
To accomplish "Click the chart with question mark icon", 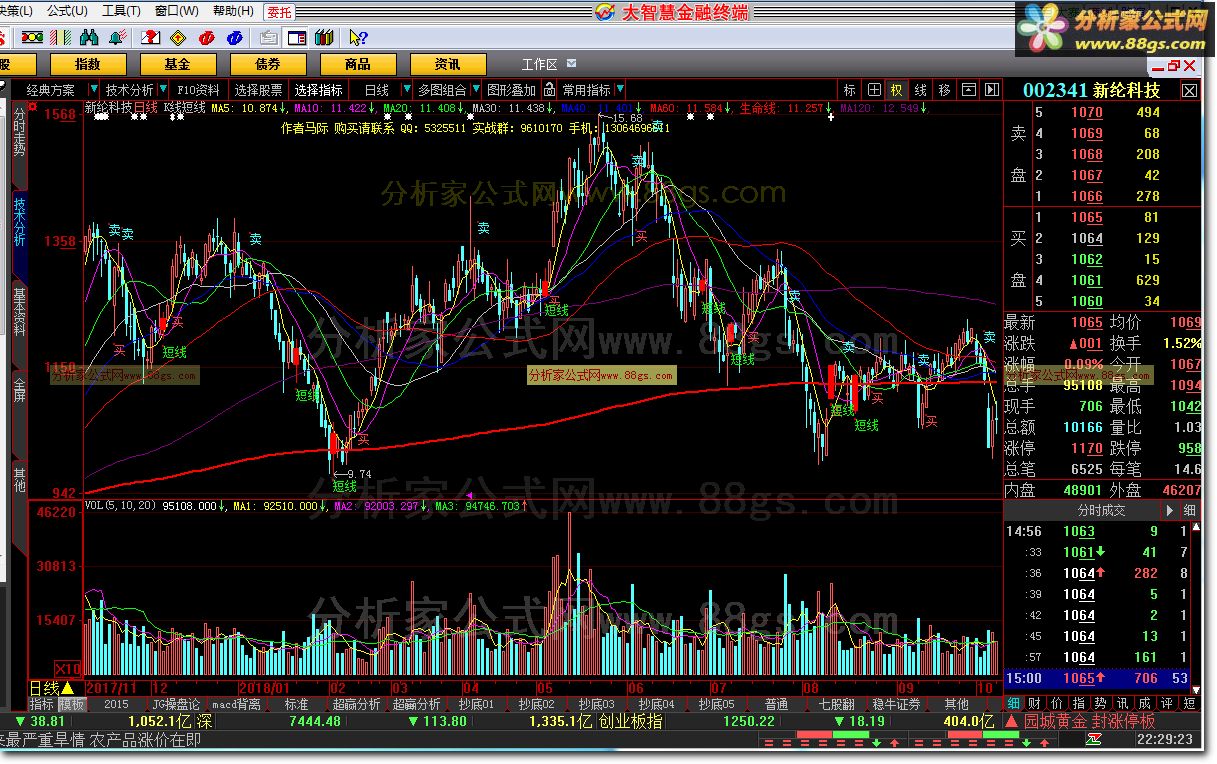I will tap(150, 38).
